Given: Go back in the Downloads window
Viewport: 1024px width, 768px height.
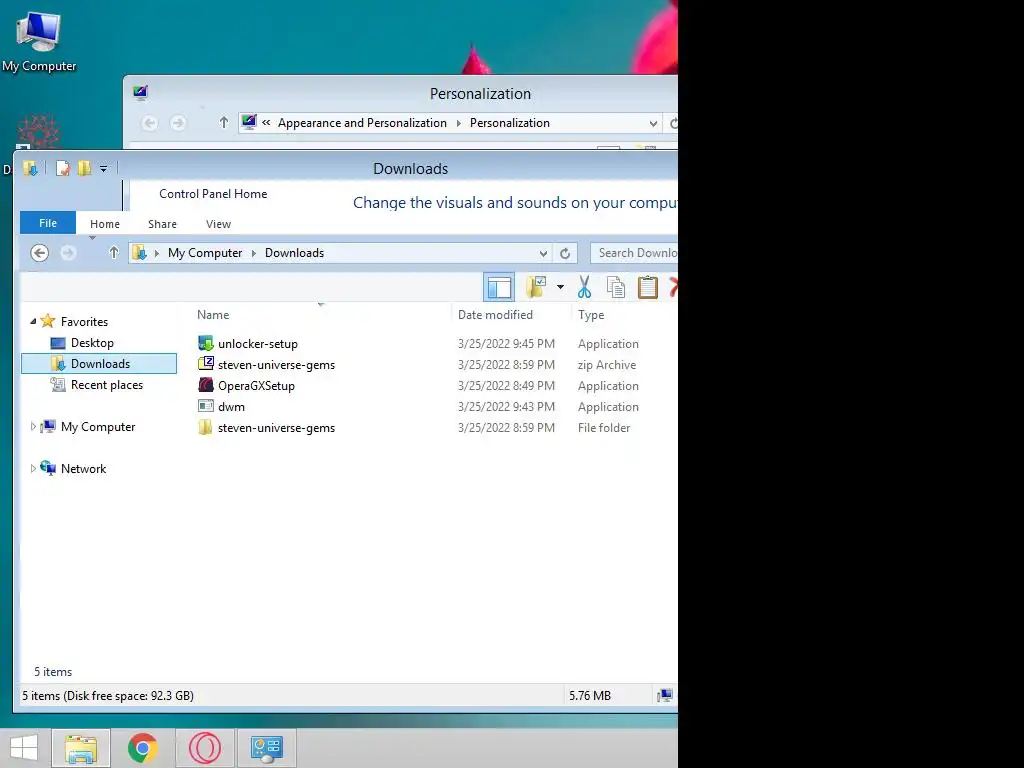Looking at the screenshot, I should click(x=39, y=253).
